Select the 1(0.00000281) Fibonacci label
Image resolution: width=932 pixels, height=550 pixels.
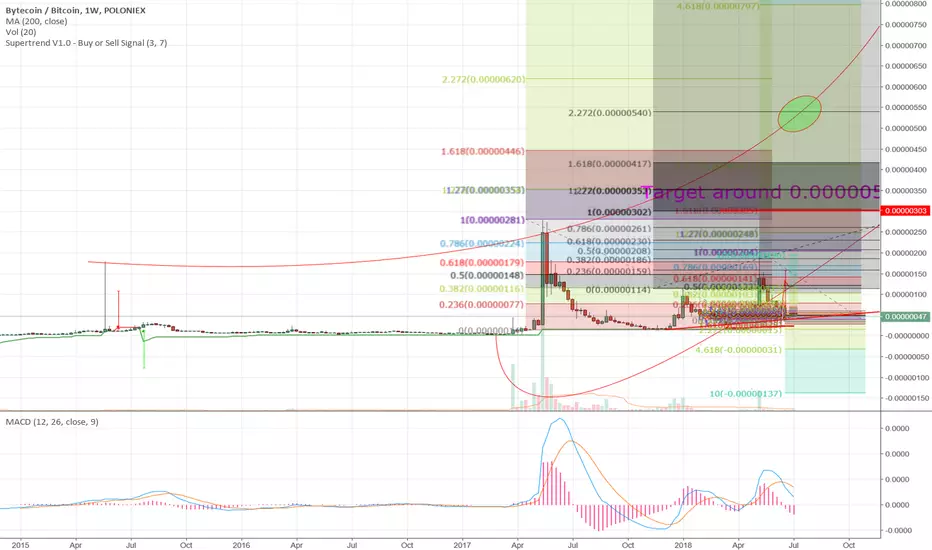492,221
